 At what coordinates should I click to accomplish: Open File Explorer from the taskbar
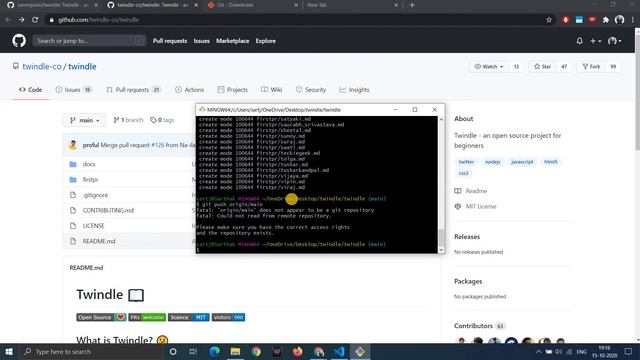click(x=235, y=351)
